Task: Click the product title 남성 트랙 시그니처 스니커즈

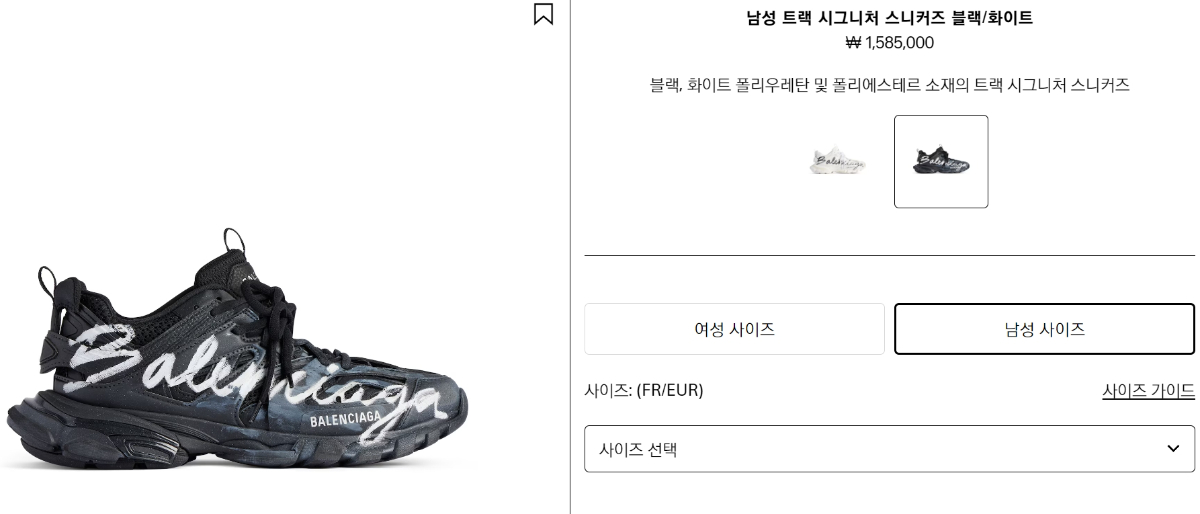Action: click(889, 17)
